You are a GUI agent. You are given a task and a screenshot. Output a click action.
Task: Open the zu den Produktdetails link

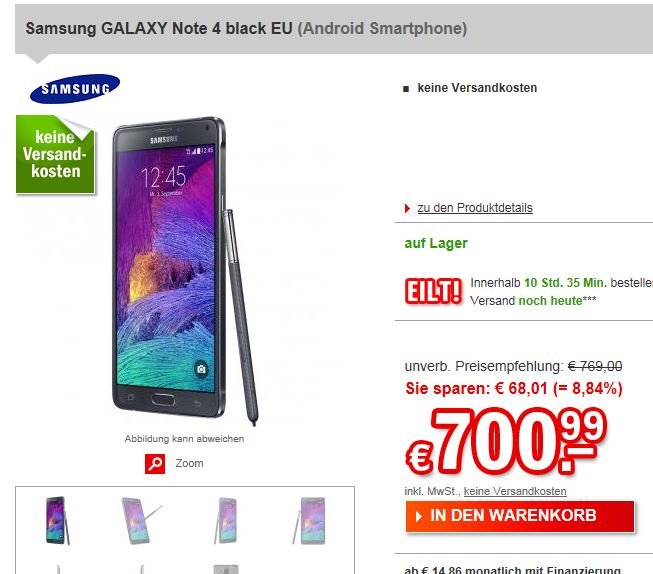(475, 208)
